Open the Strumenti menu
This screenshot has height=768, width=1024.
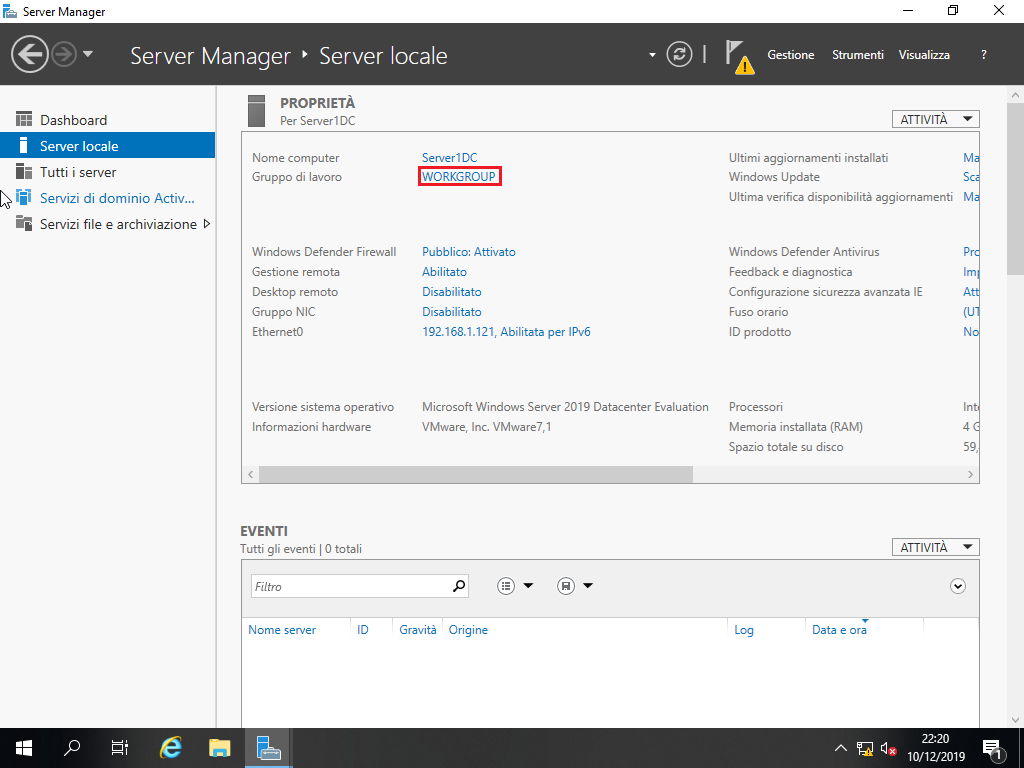point(857,55)
